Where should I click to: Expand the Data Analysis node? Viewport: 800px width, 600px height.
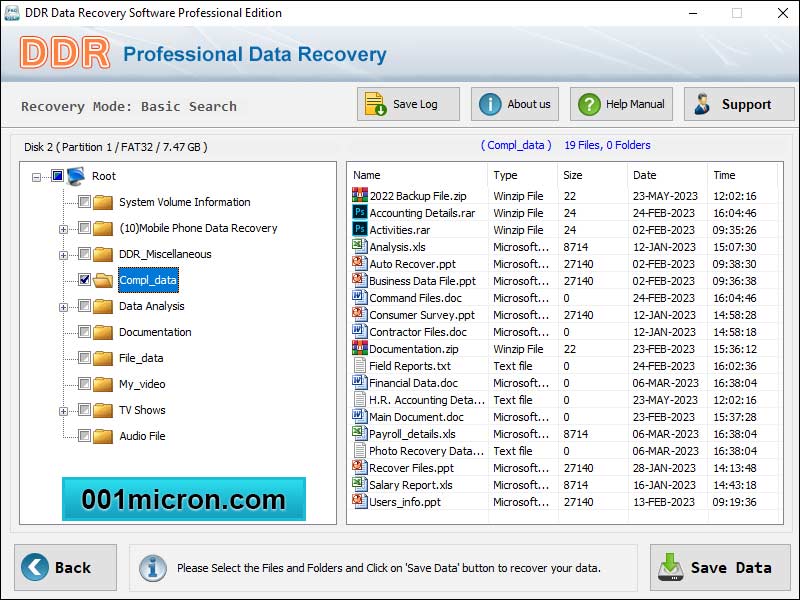[x=62, y=306]
